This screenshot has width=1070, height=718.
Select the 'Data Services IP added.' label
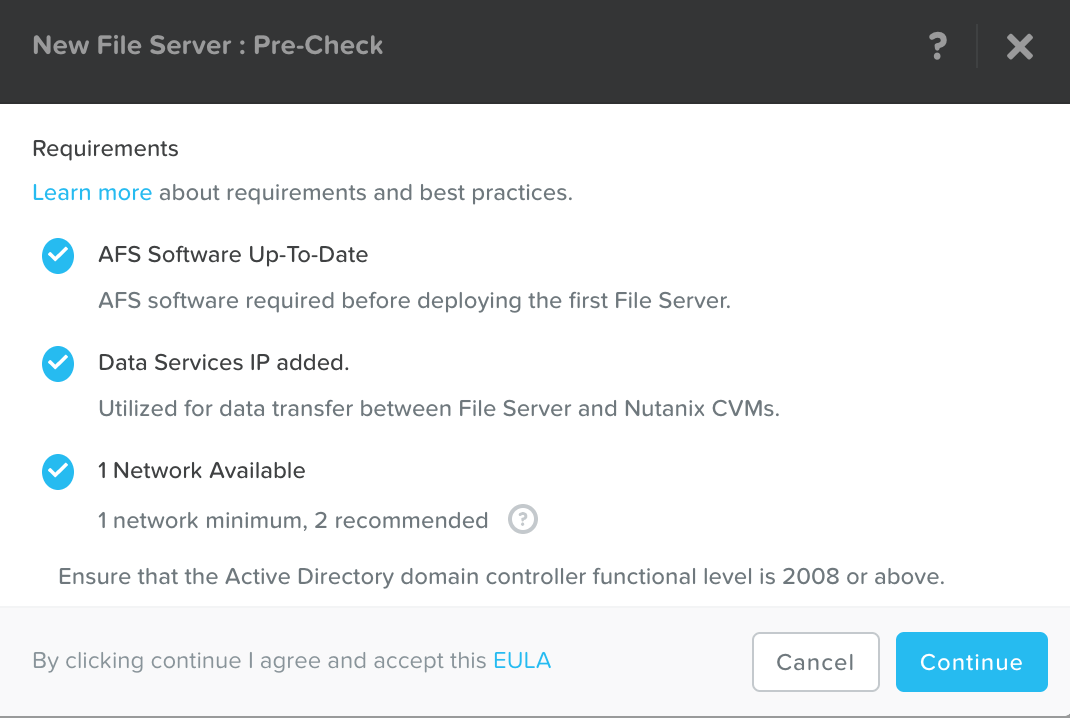[224, 363]
